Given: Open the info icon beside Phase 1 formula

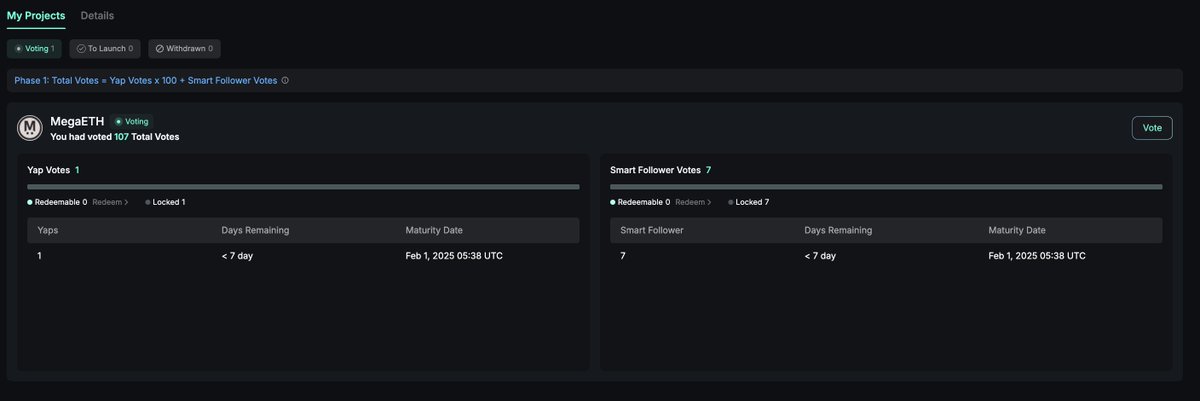Looking at the screenshot, I should (285, 80).
